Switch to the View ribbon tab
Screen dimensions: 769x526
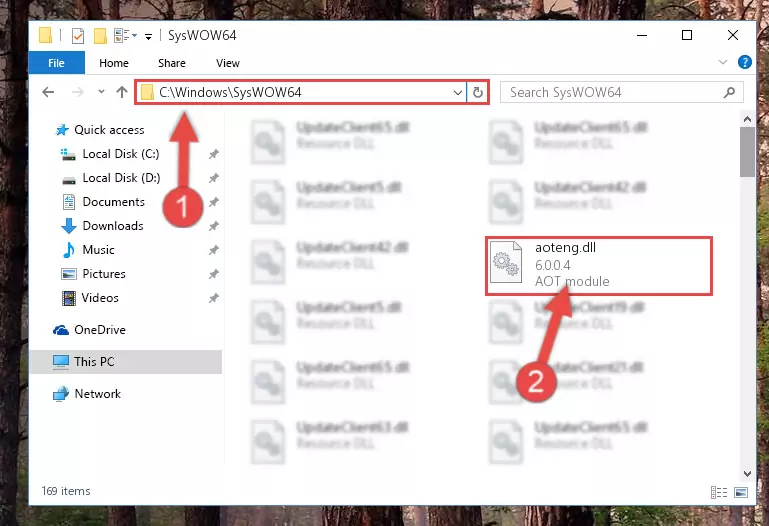coord(228,63)
